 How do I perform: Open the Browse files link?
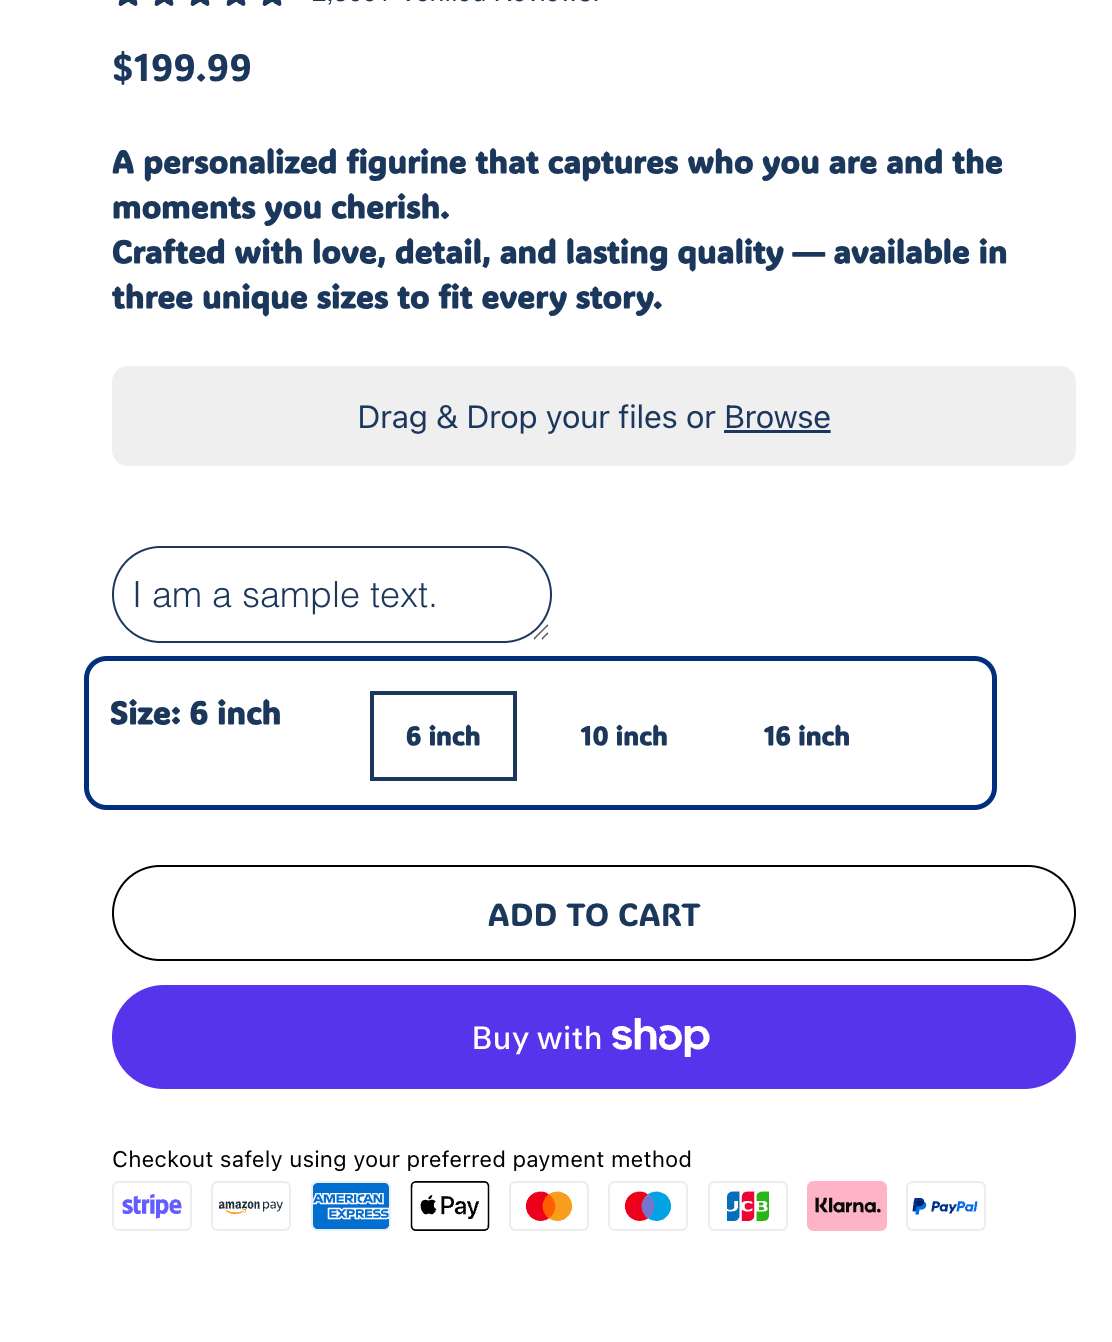point(777,417)
